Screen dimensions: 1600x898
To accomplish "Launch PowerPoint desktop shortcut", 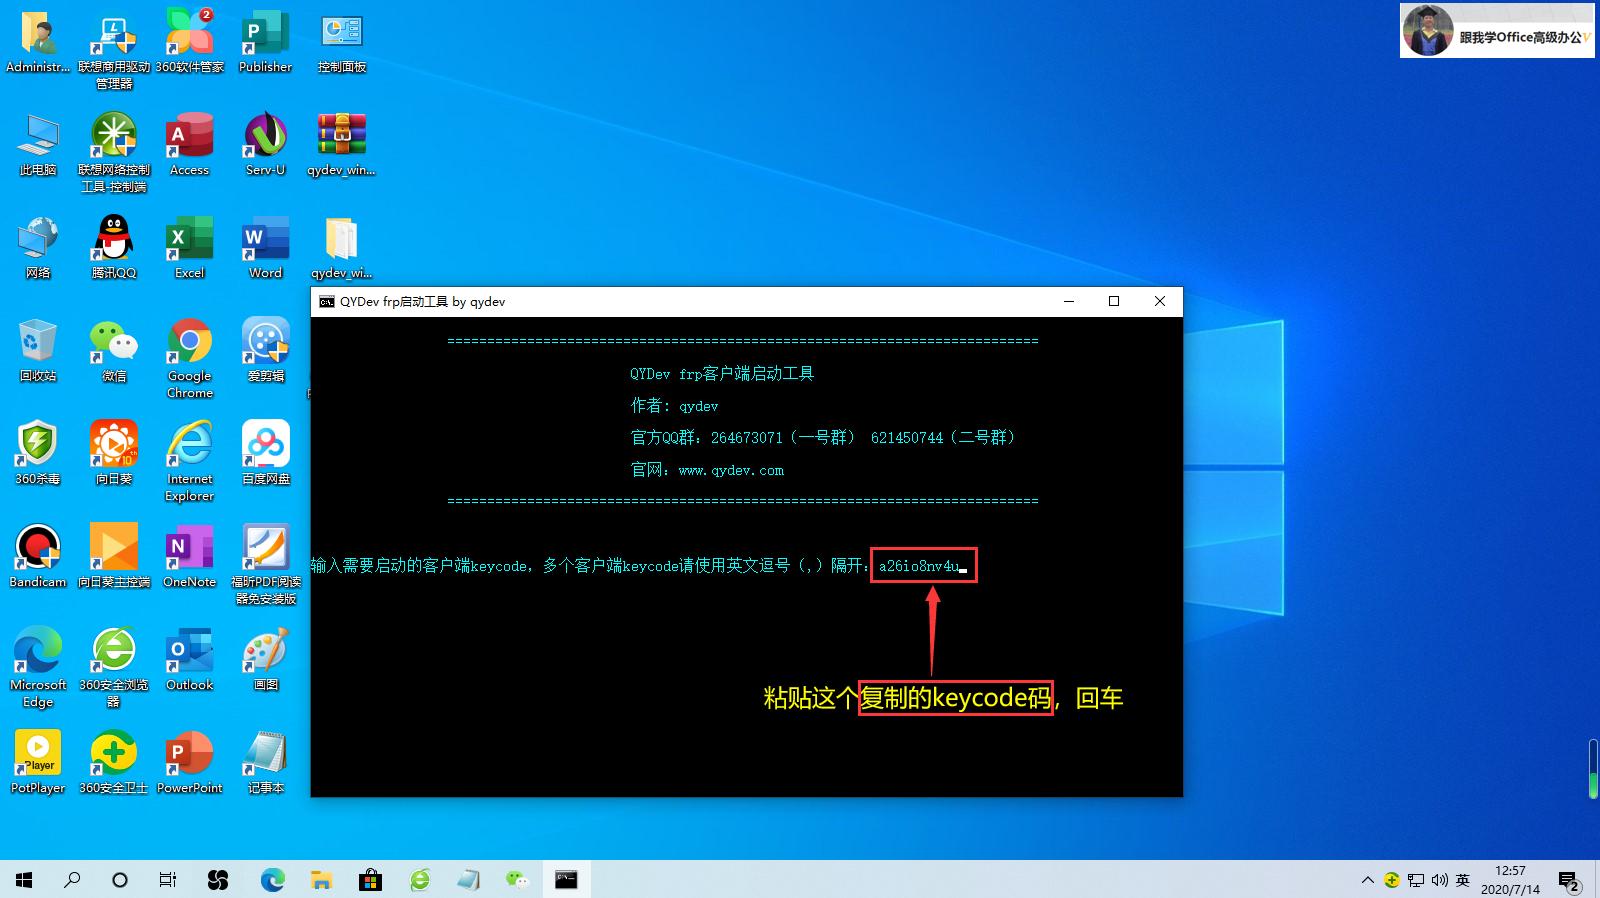I will tap(190, 763).
